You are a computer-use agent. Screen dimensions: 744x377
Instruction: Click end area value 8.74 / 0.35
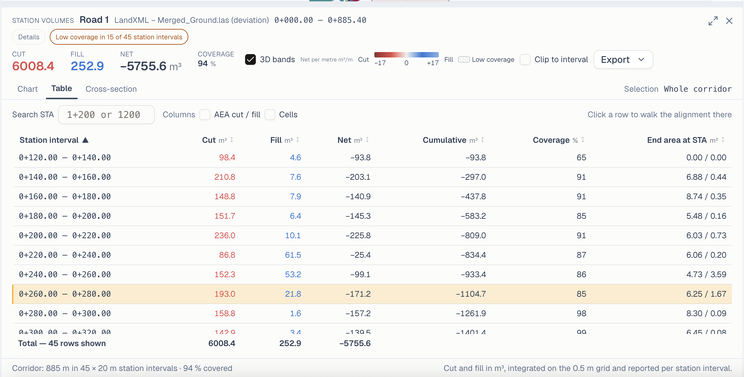[706, 196]
